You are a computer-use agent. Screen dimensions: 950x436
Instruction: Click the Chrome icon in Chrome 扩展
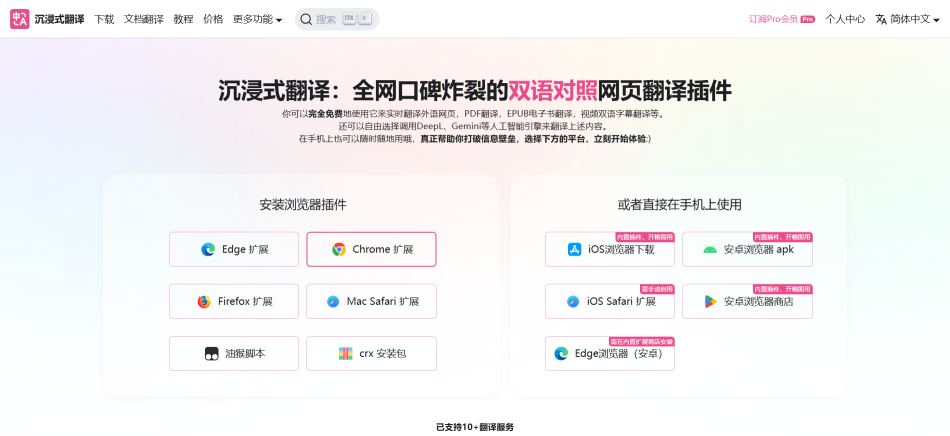pos(339,249)
